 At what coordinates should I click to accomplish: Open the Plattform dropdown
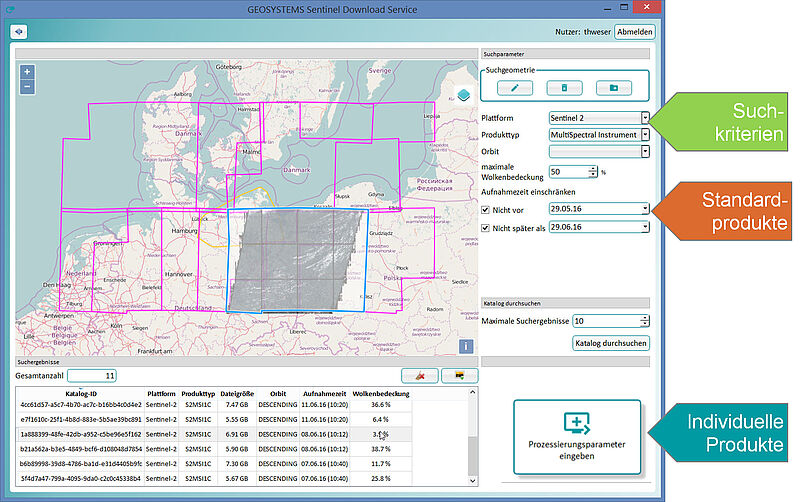pos(645,117)
